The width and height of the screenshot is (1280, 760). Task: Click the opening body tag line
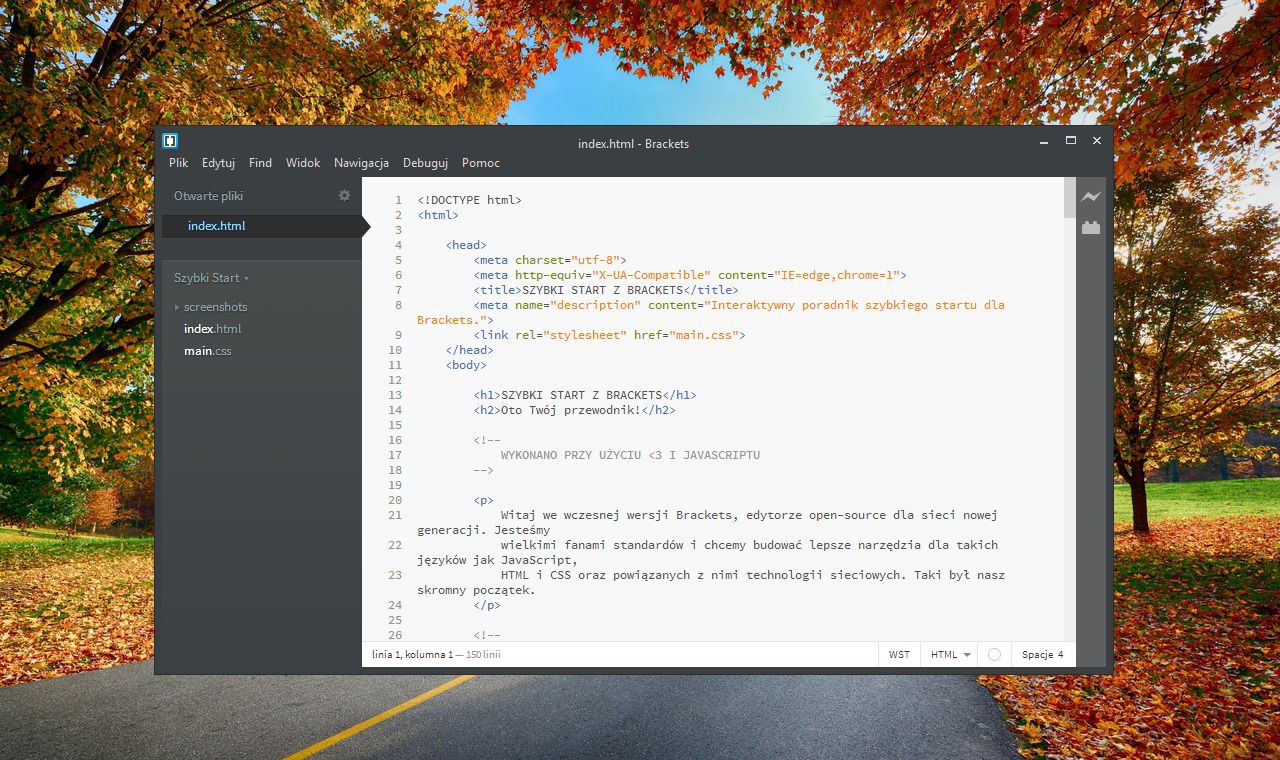point(466,365)
